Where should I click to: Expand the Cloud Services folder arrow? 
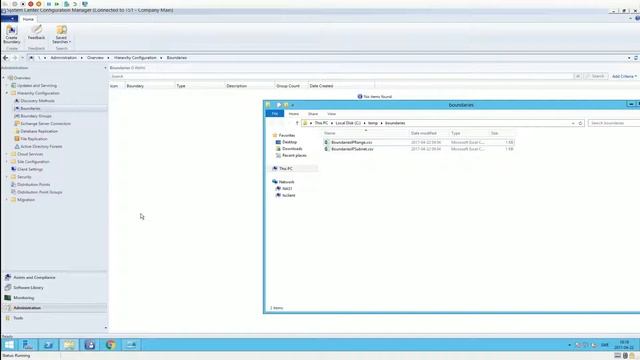(7, 154)
